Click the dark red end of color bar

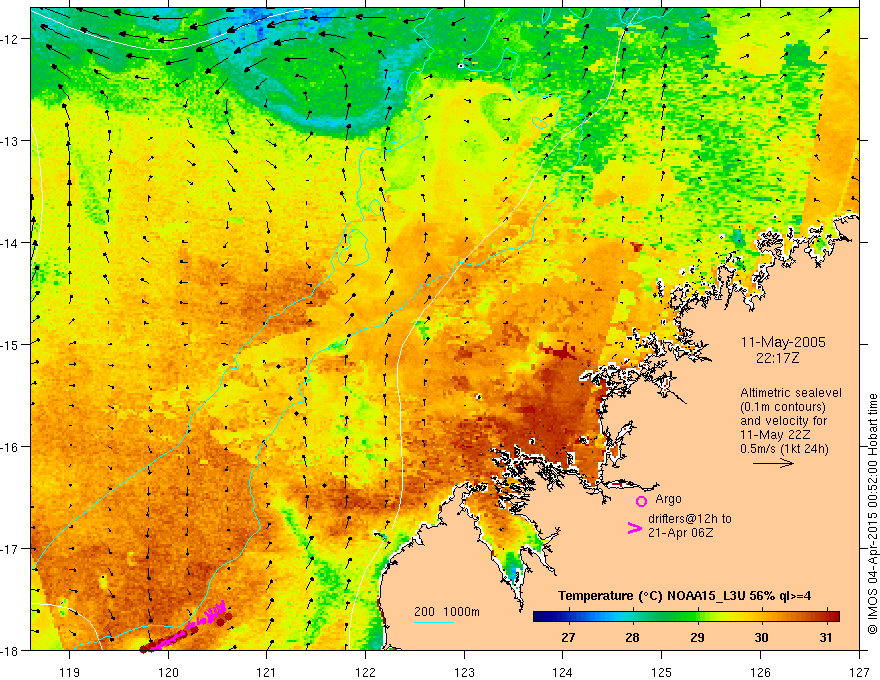[x=835, y=616]
